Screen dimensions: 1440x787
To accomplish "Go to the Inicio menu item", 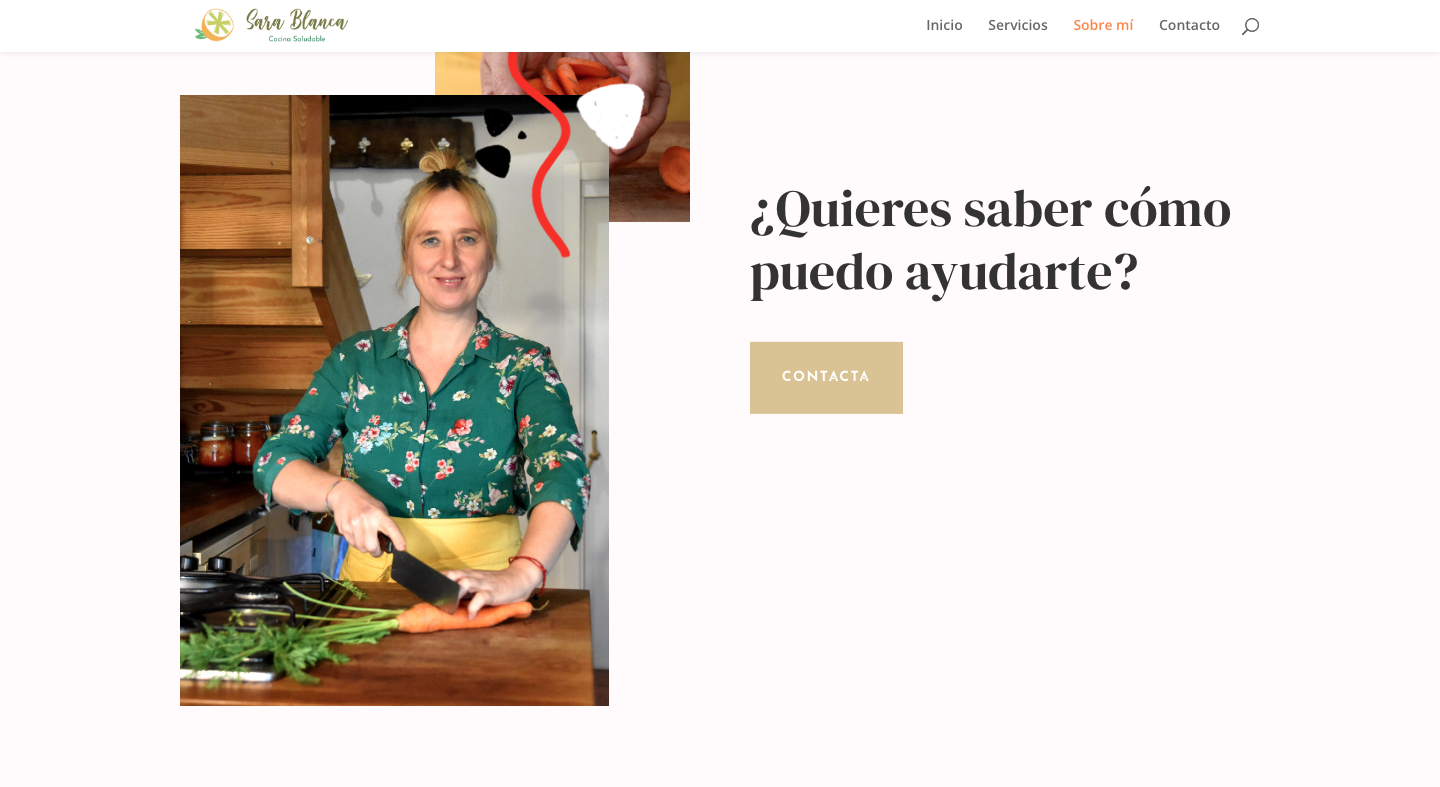I will point(944,25).
